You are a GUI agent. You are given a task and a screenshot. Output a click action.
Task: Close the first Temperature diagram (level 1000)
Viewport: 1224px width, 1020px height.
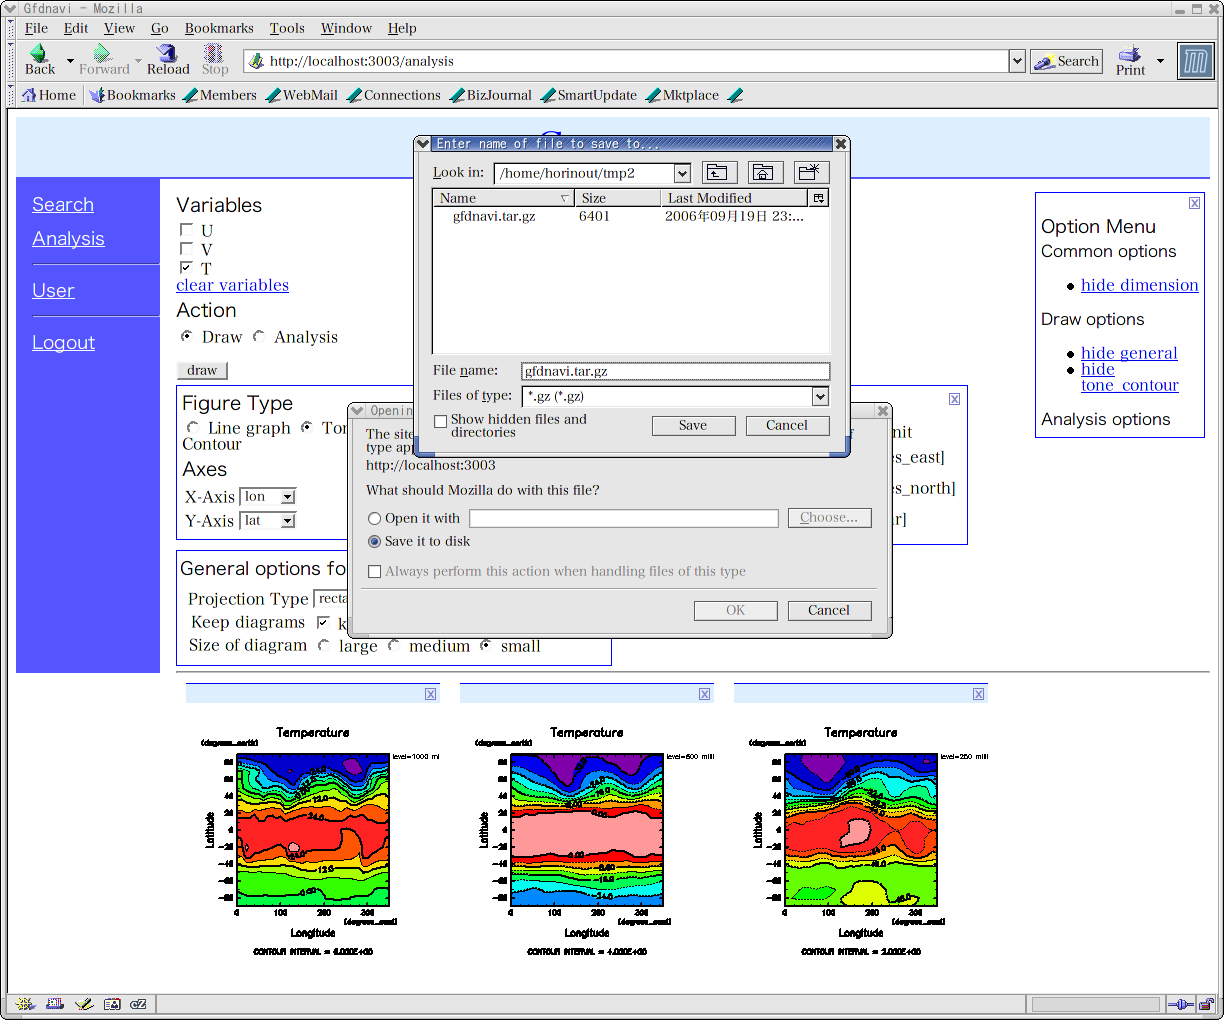(x=431, y=694)
